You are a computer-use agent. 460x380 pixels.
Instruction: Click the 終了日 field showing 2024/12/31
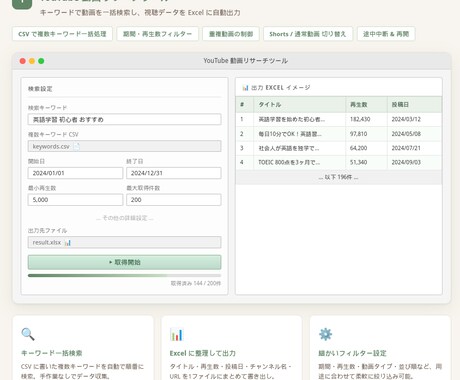pos(174,173)
